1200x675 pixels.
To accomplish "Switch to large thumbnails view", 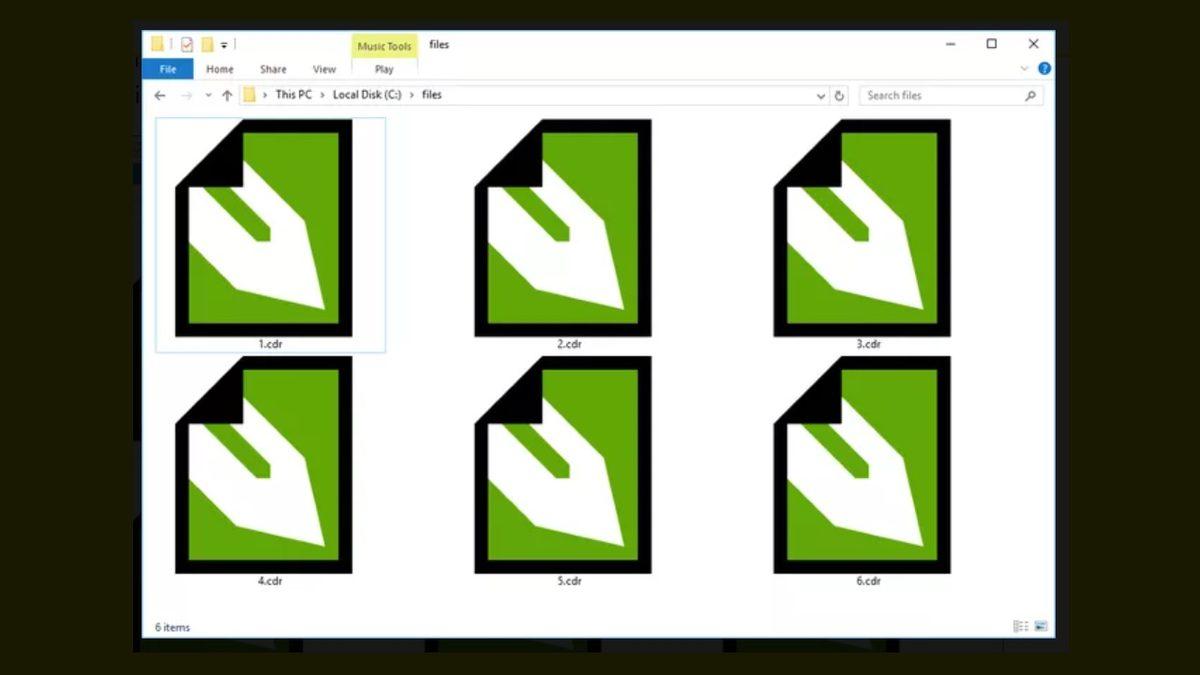I will point(1040,626).
